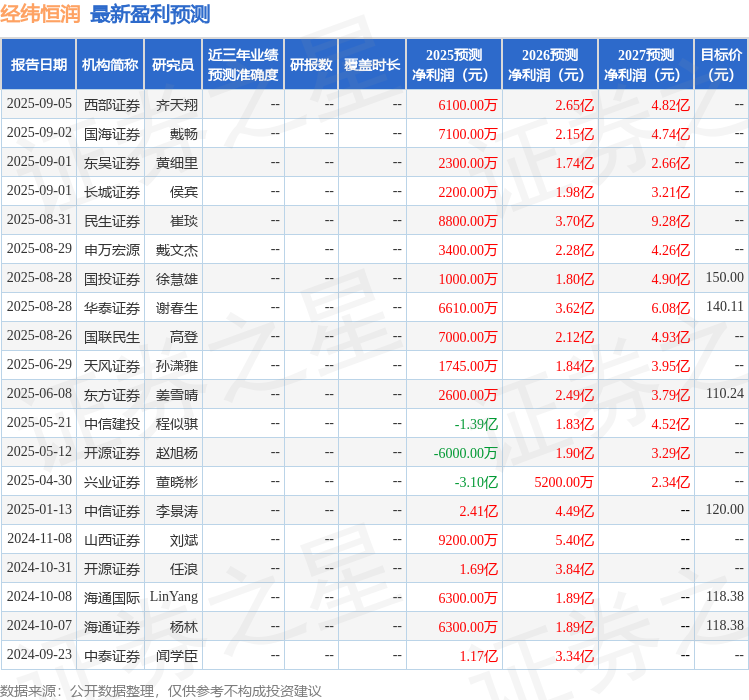
Task: Click the 9.28亿 2027 forecast
Action: click(x=671, y=221)
